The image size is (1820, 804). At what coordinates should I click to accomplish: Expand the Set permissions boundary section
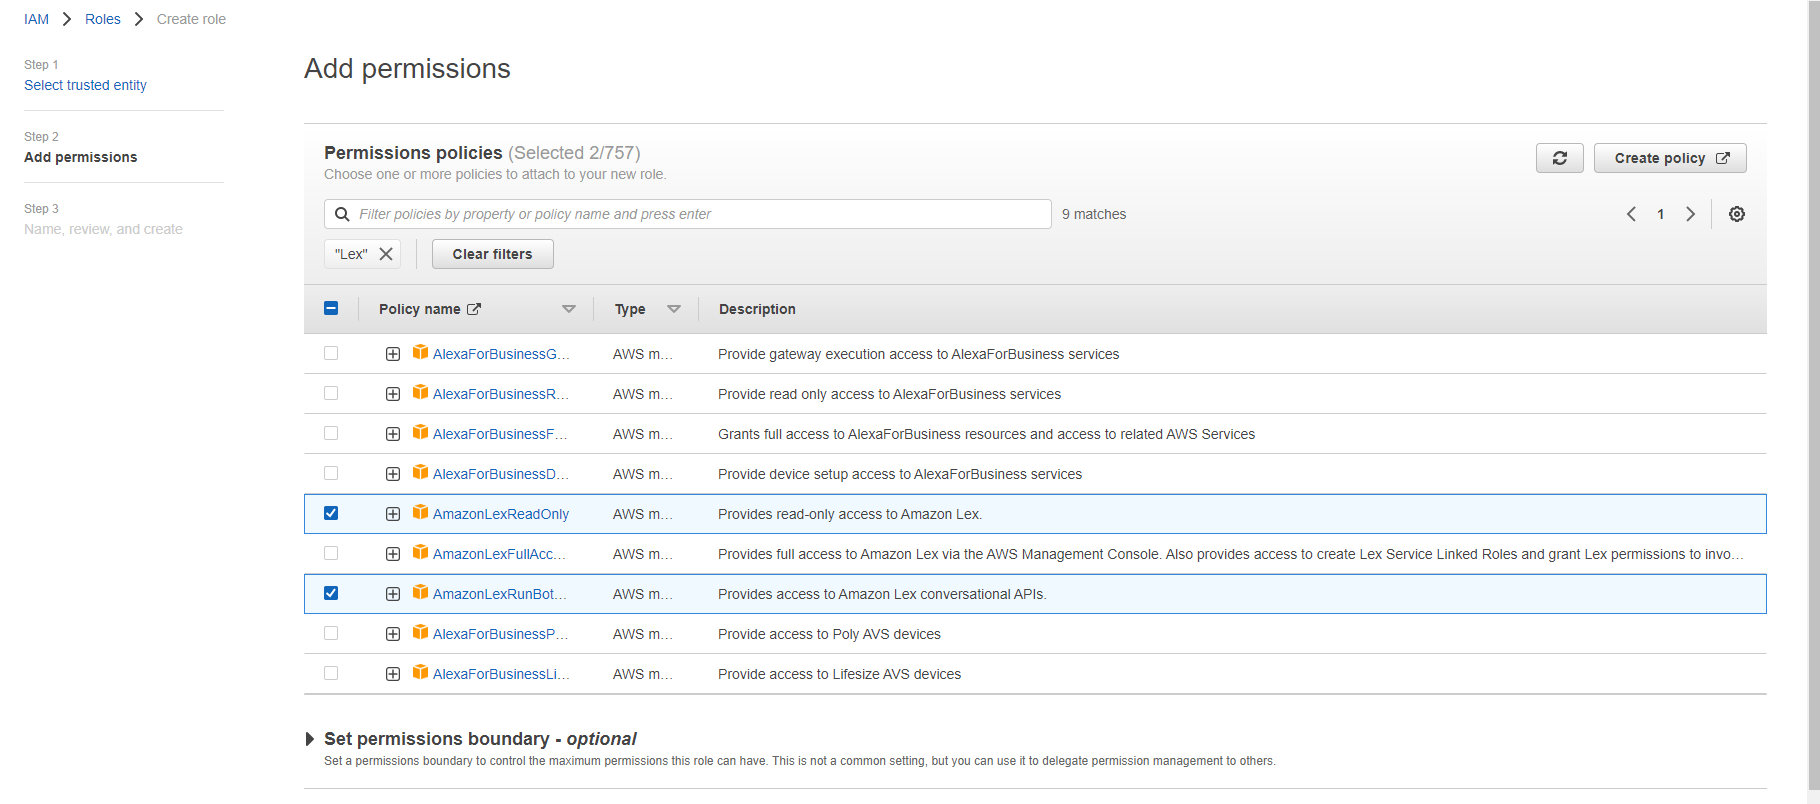coord(310,739)
